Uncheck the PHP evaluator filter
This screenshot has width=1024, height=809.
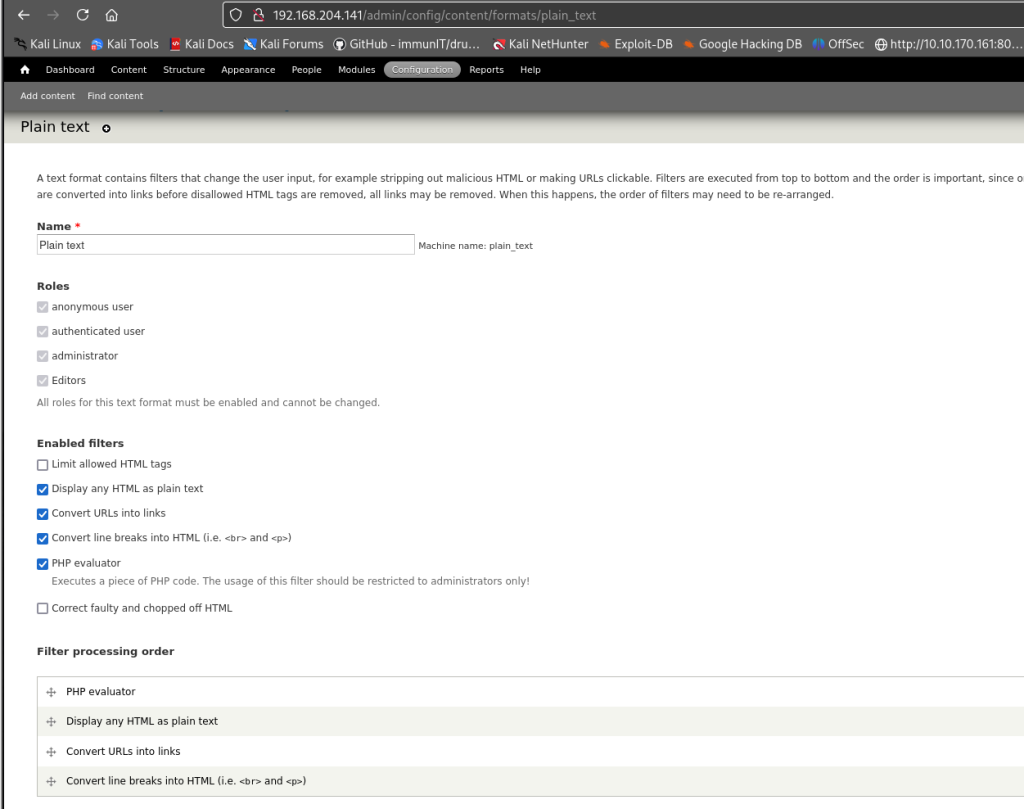pos(43,564)
